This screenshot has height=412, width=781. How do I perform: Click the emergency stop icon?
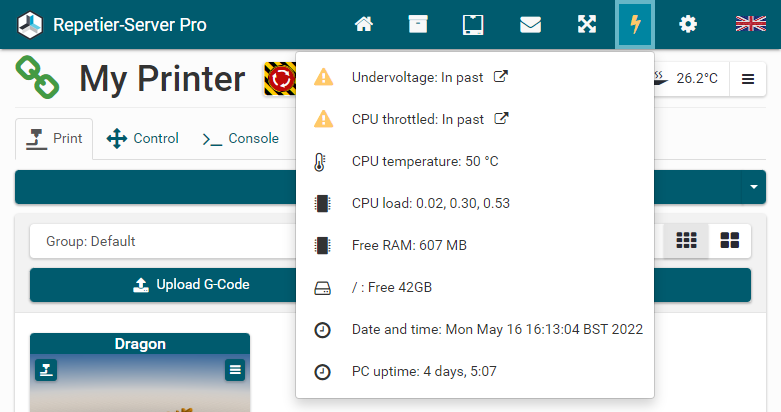tap(279, 78)
